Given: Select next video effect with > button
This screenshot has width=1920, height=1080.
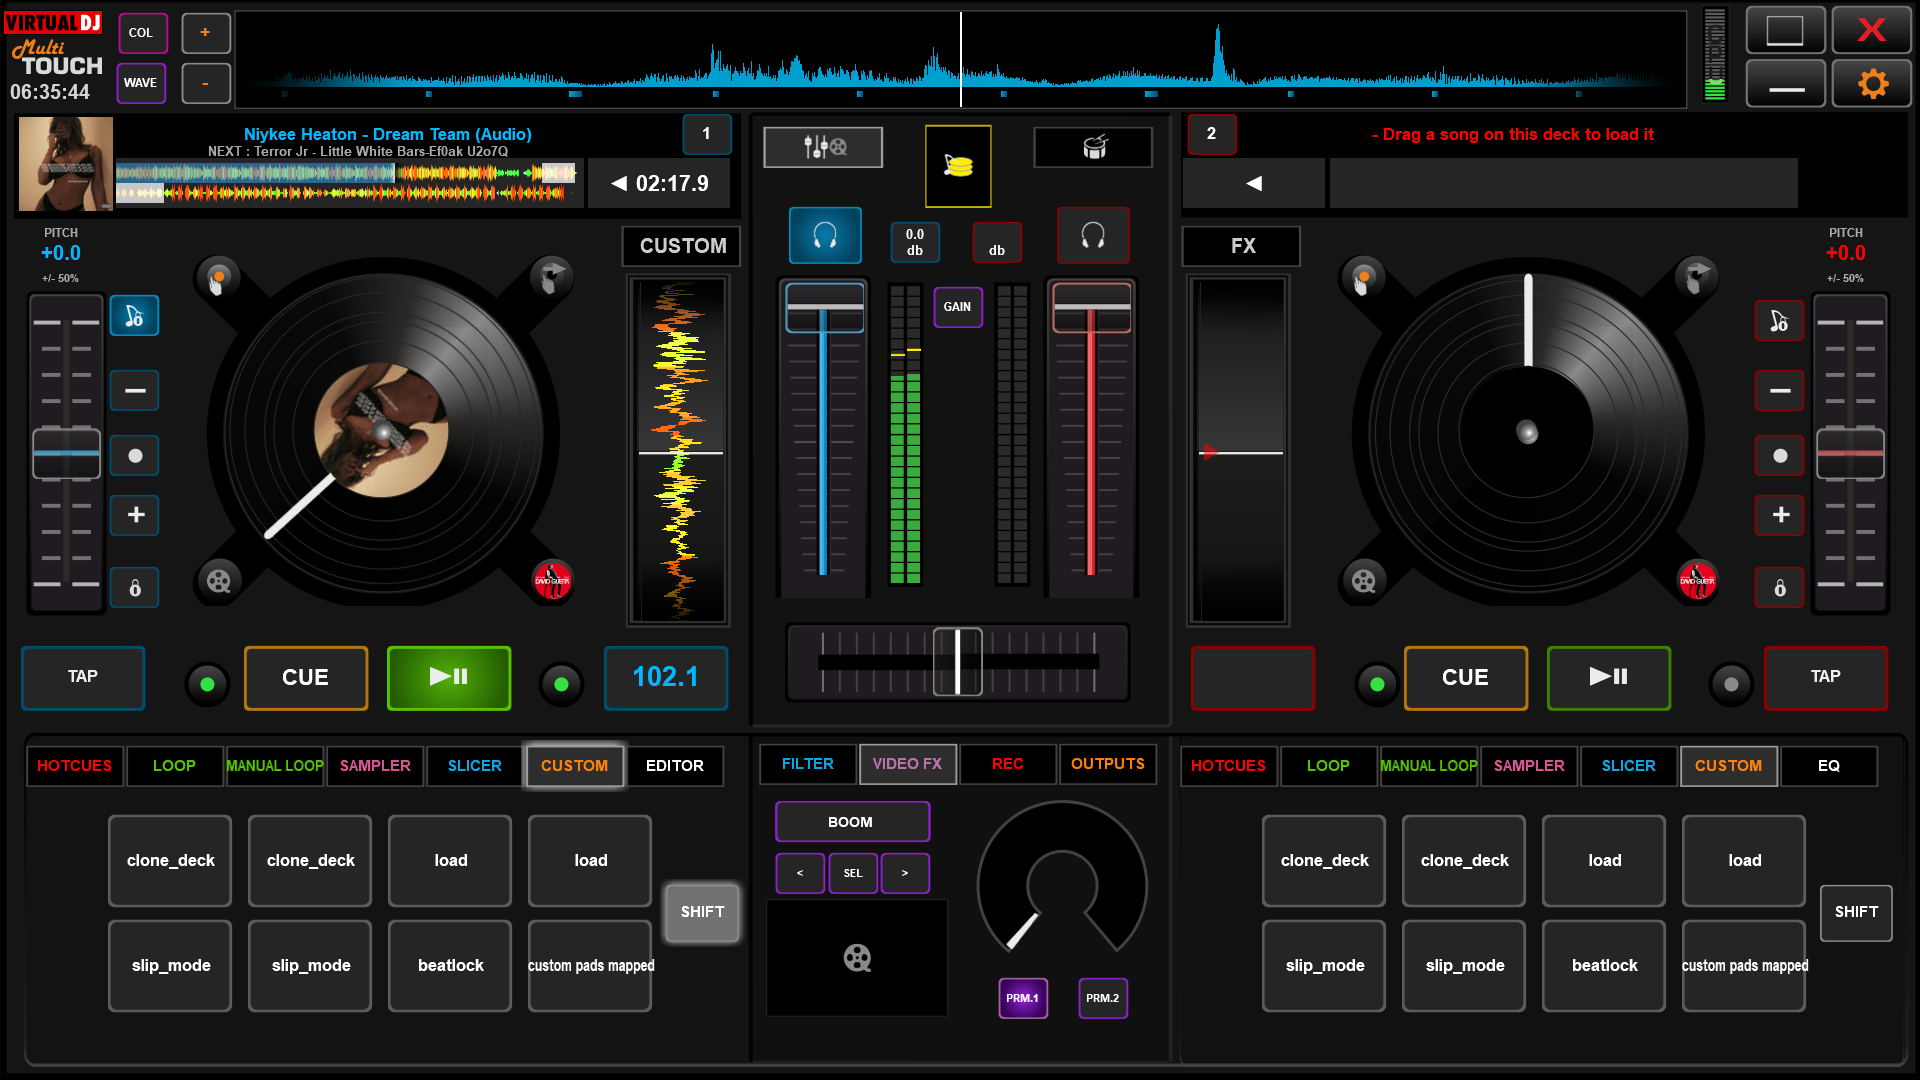Looking at the screenshot, I should click(905, 873).
